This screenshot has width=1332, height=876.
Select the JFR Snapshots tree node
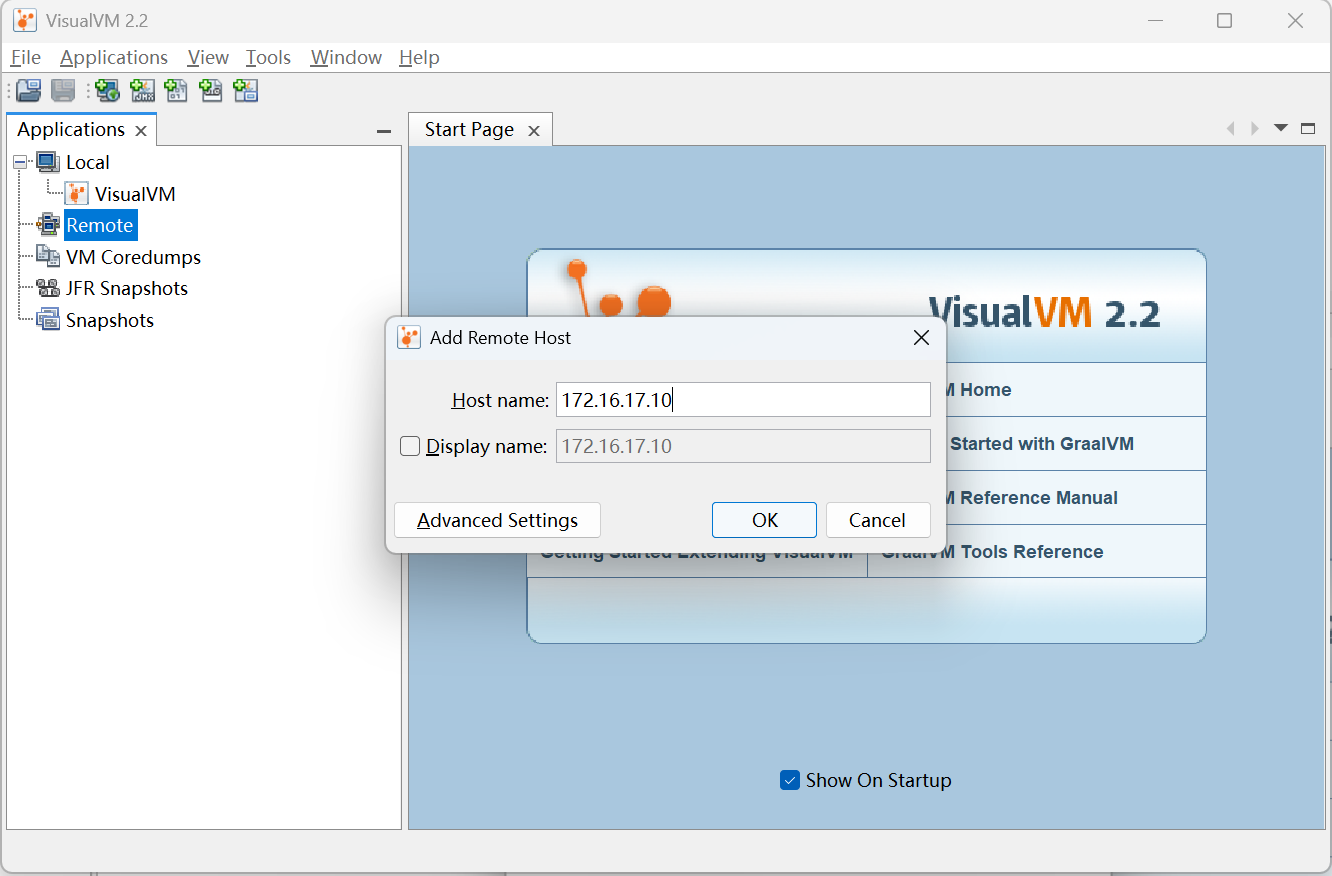pos(126,289)
